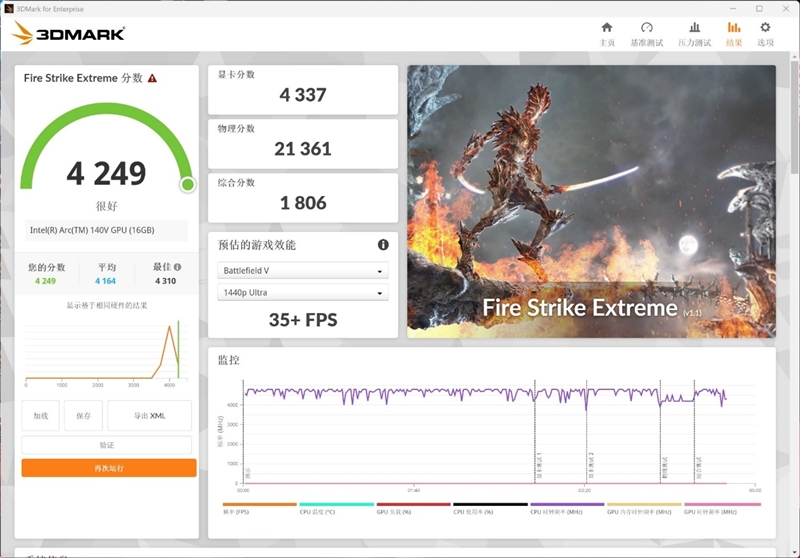Toggle CPU clock frequency legend entry

pyautogui.click(x=567, y=509)
